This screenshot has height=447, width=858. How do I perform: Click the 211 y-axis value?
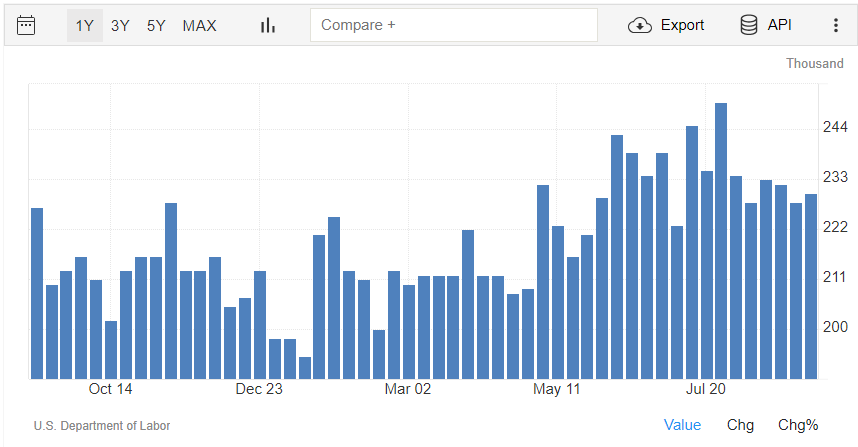tap(836, 277)
